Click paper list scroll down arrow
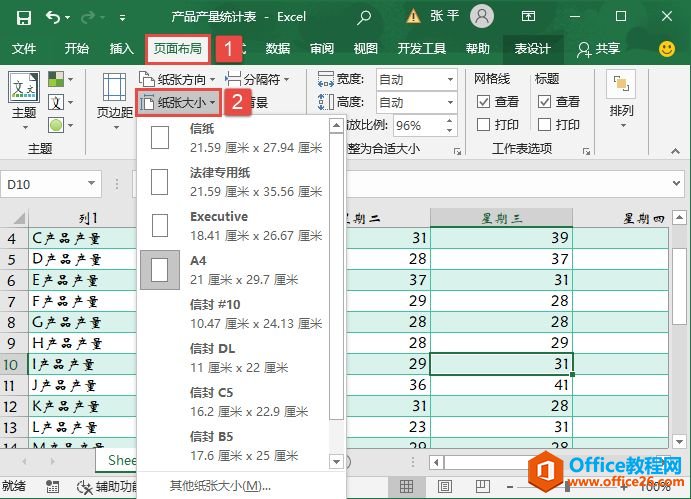This screenshot has height=499, width=691. (336, 462)
